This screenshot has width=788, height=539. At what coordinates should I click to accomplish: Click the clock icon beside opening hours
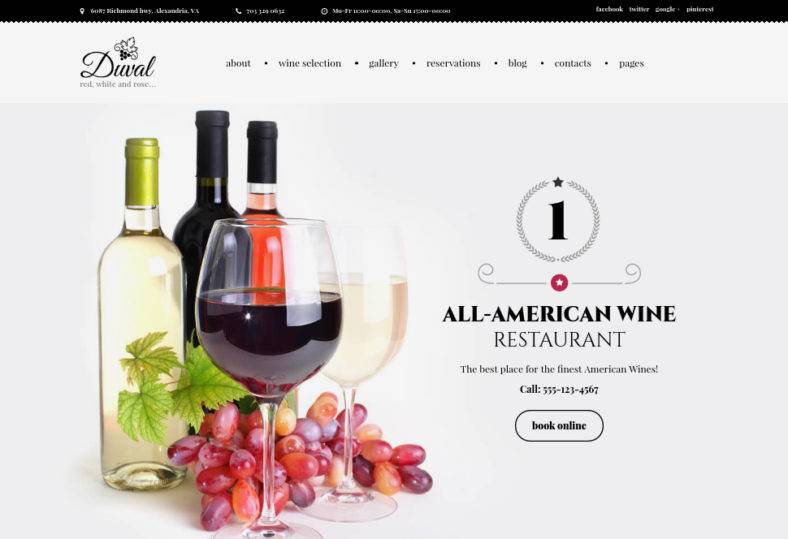point(324,11)
